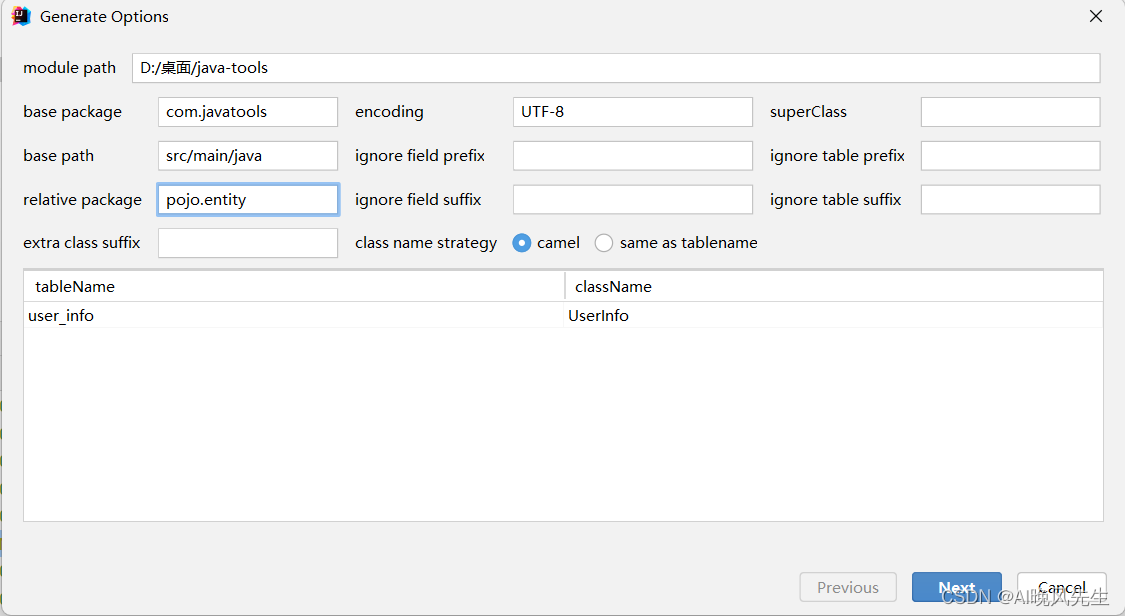Click the relative package text box
1125x616 pixels.
coord(247,200)
